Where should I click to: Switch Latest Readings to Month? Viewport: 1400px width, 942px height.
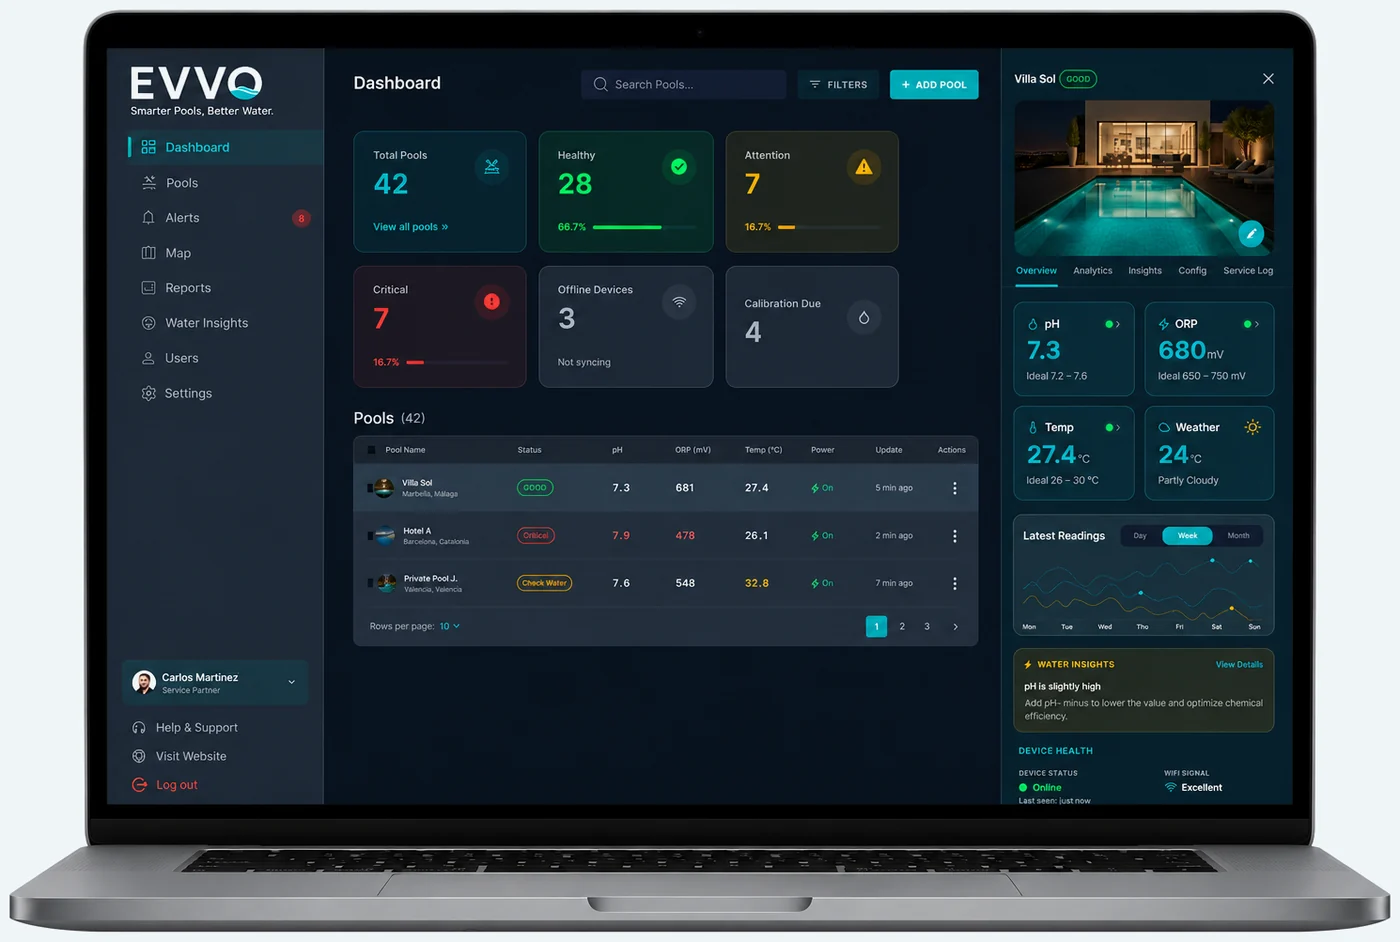1238,536
